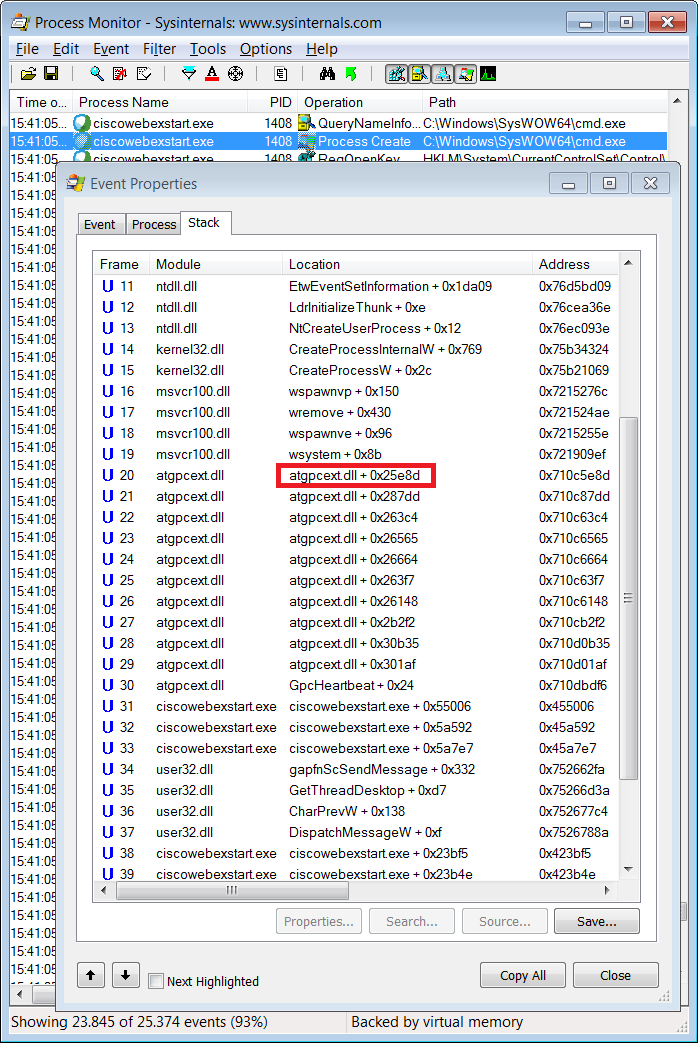Click the Source... button

click(505, 921)
